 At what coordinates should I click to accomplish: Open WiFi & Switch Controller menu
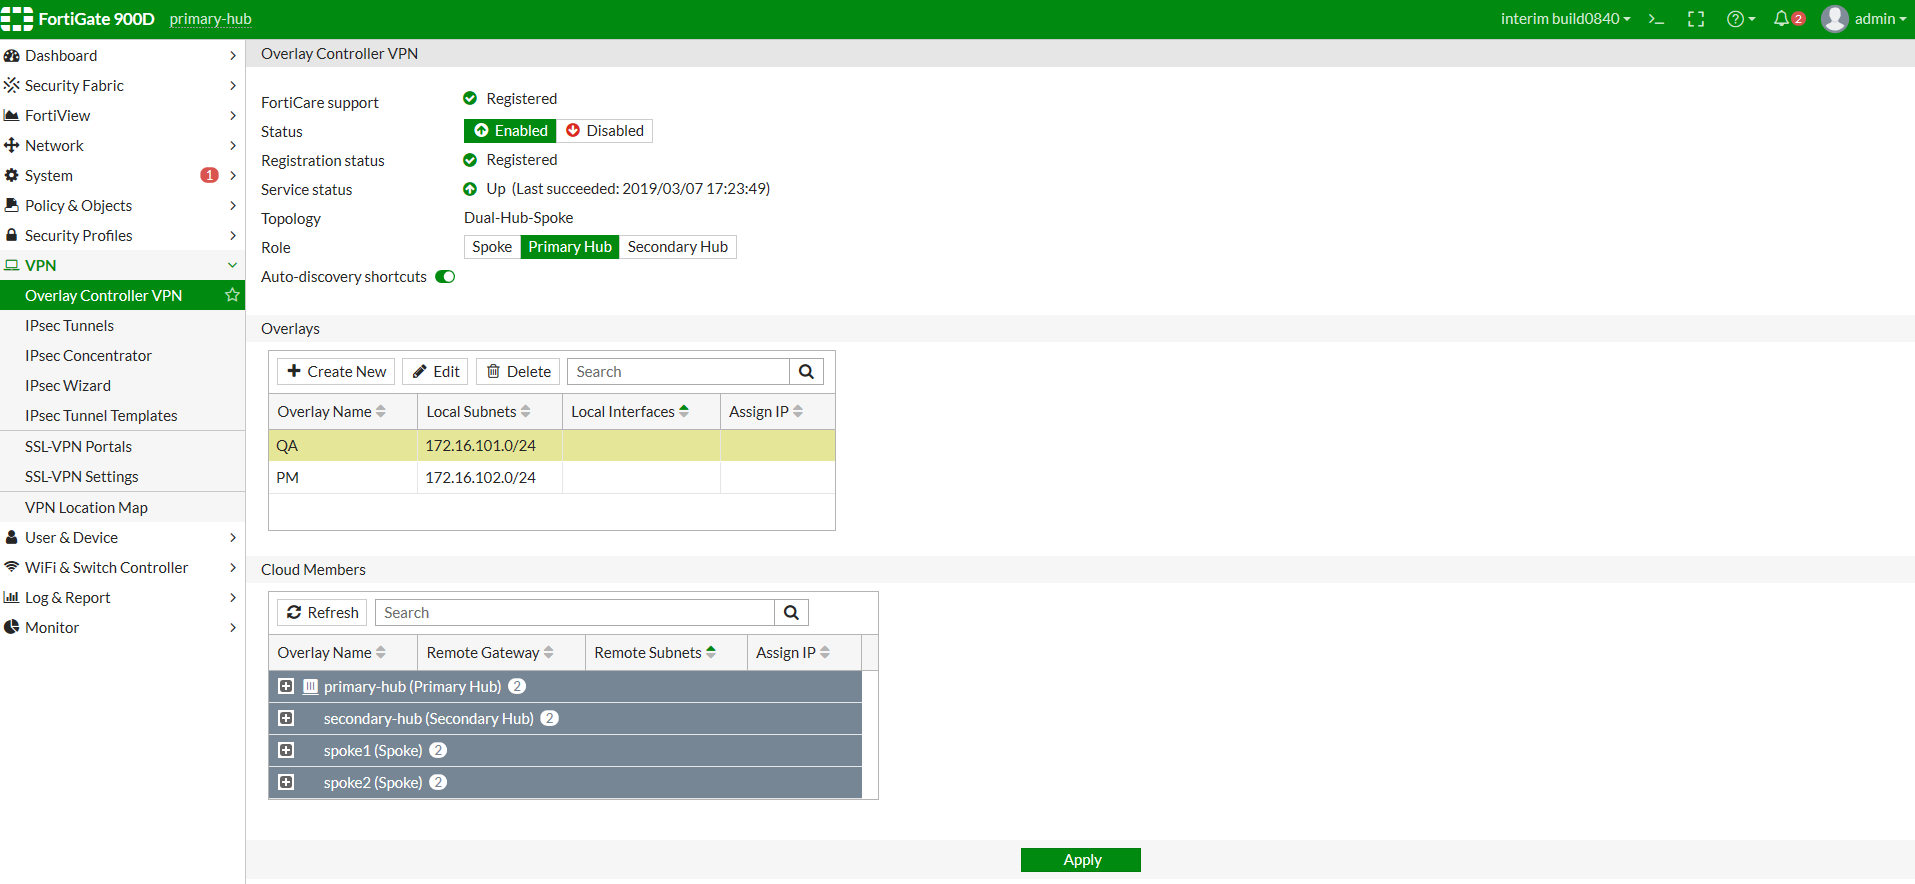coord(122,568)
